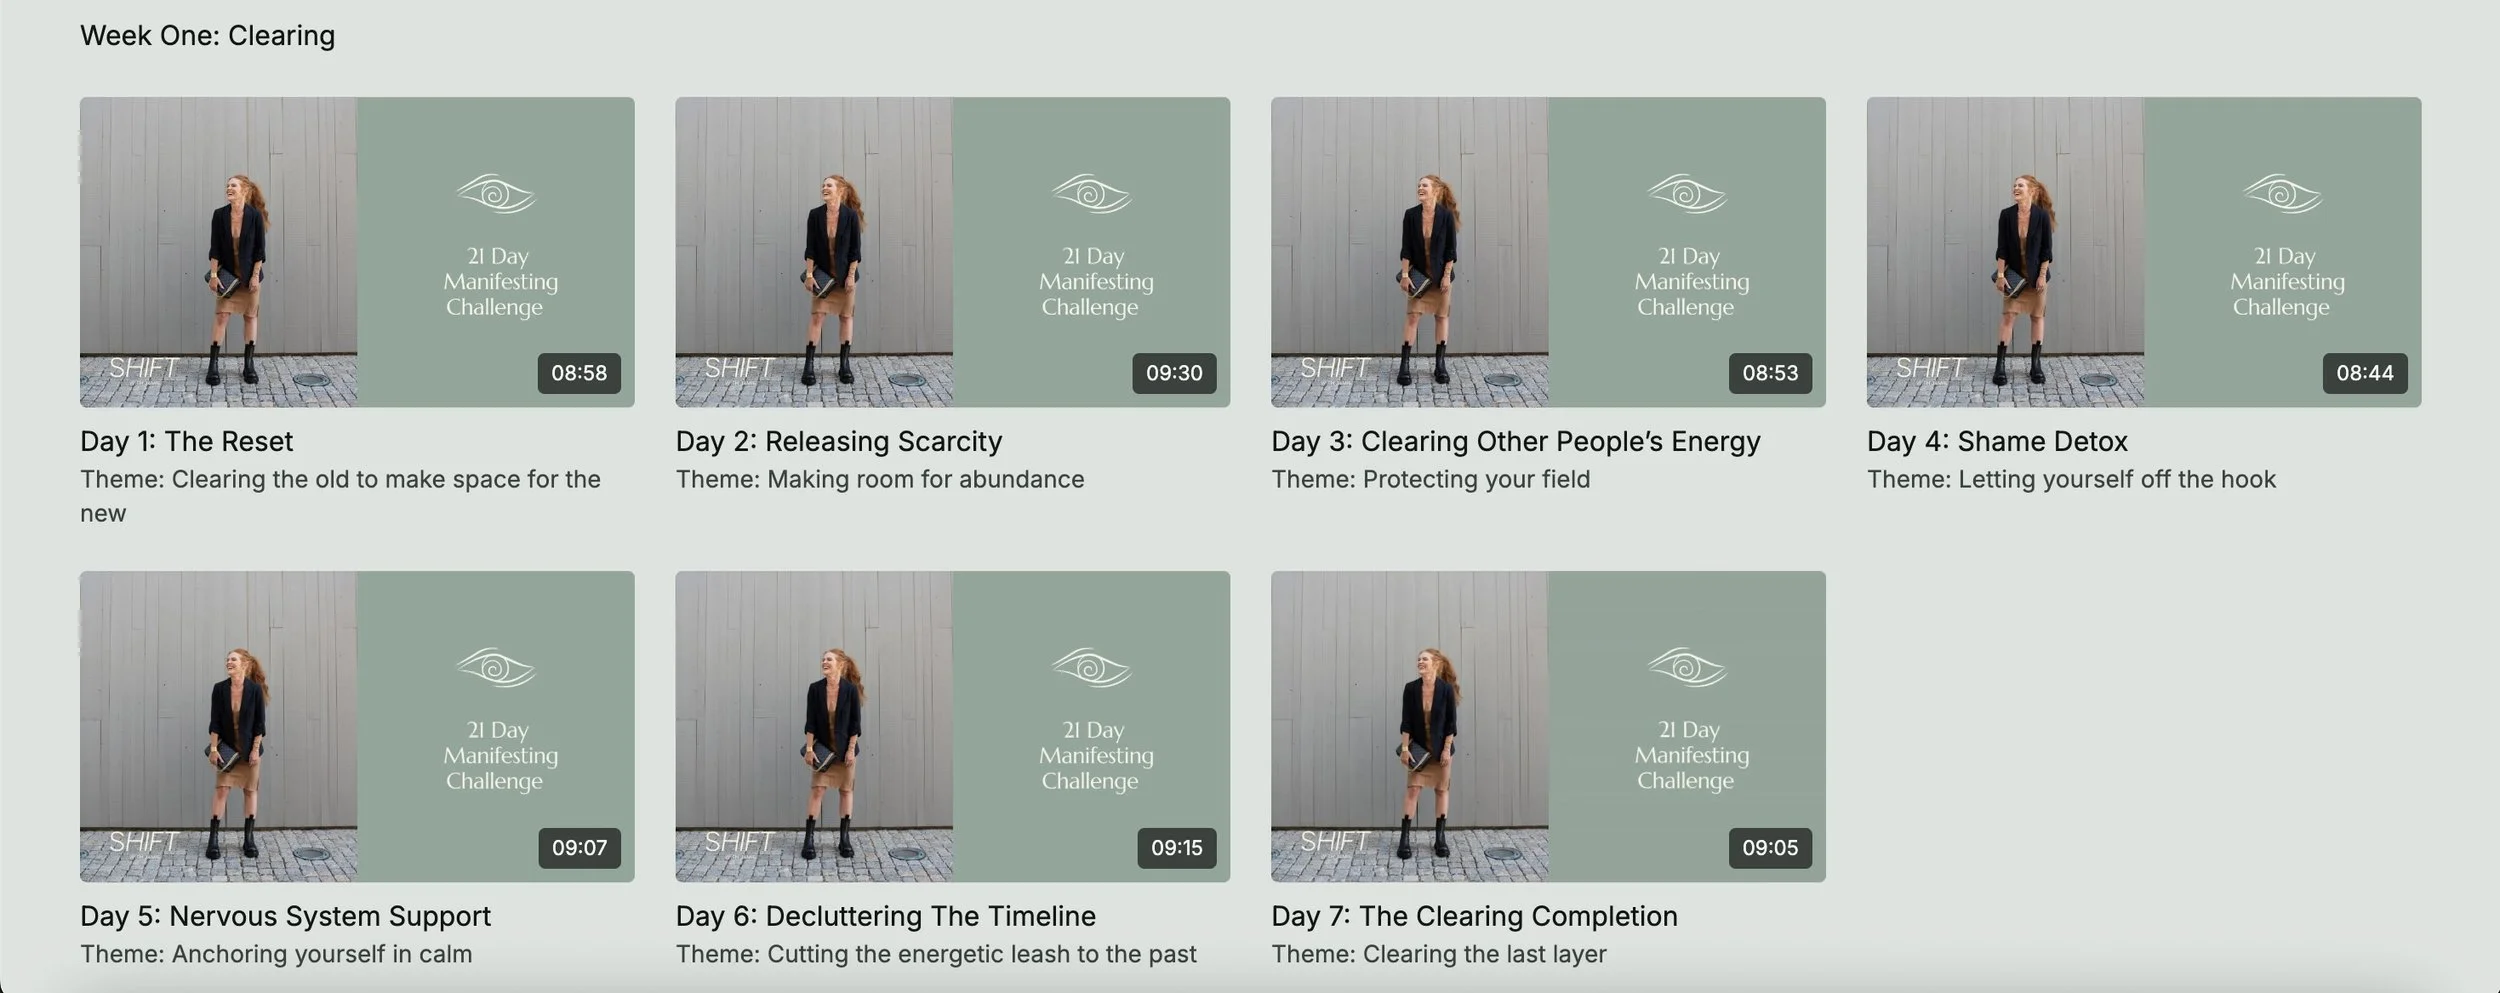Click the 'Week One: Clearing' heading
This screenshot has height=993, width=2500.
207,35
